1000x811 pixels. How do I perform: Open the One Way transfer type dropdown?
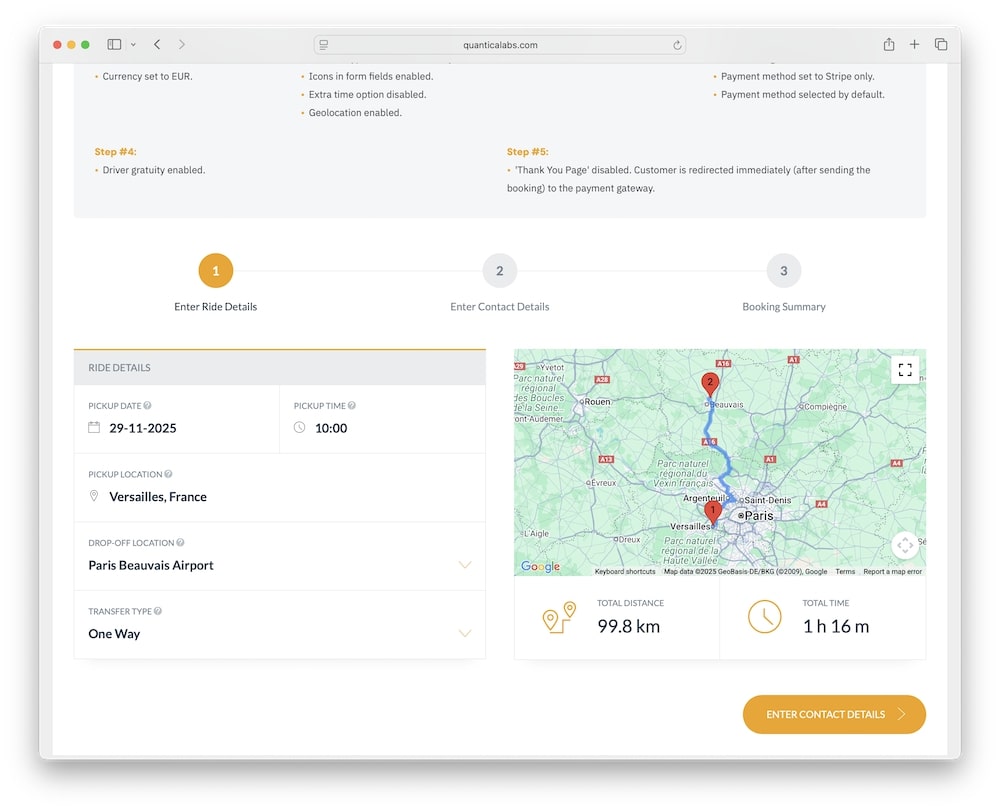[x=279, y=625]
